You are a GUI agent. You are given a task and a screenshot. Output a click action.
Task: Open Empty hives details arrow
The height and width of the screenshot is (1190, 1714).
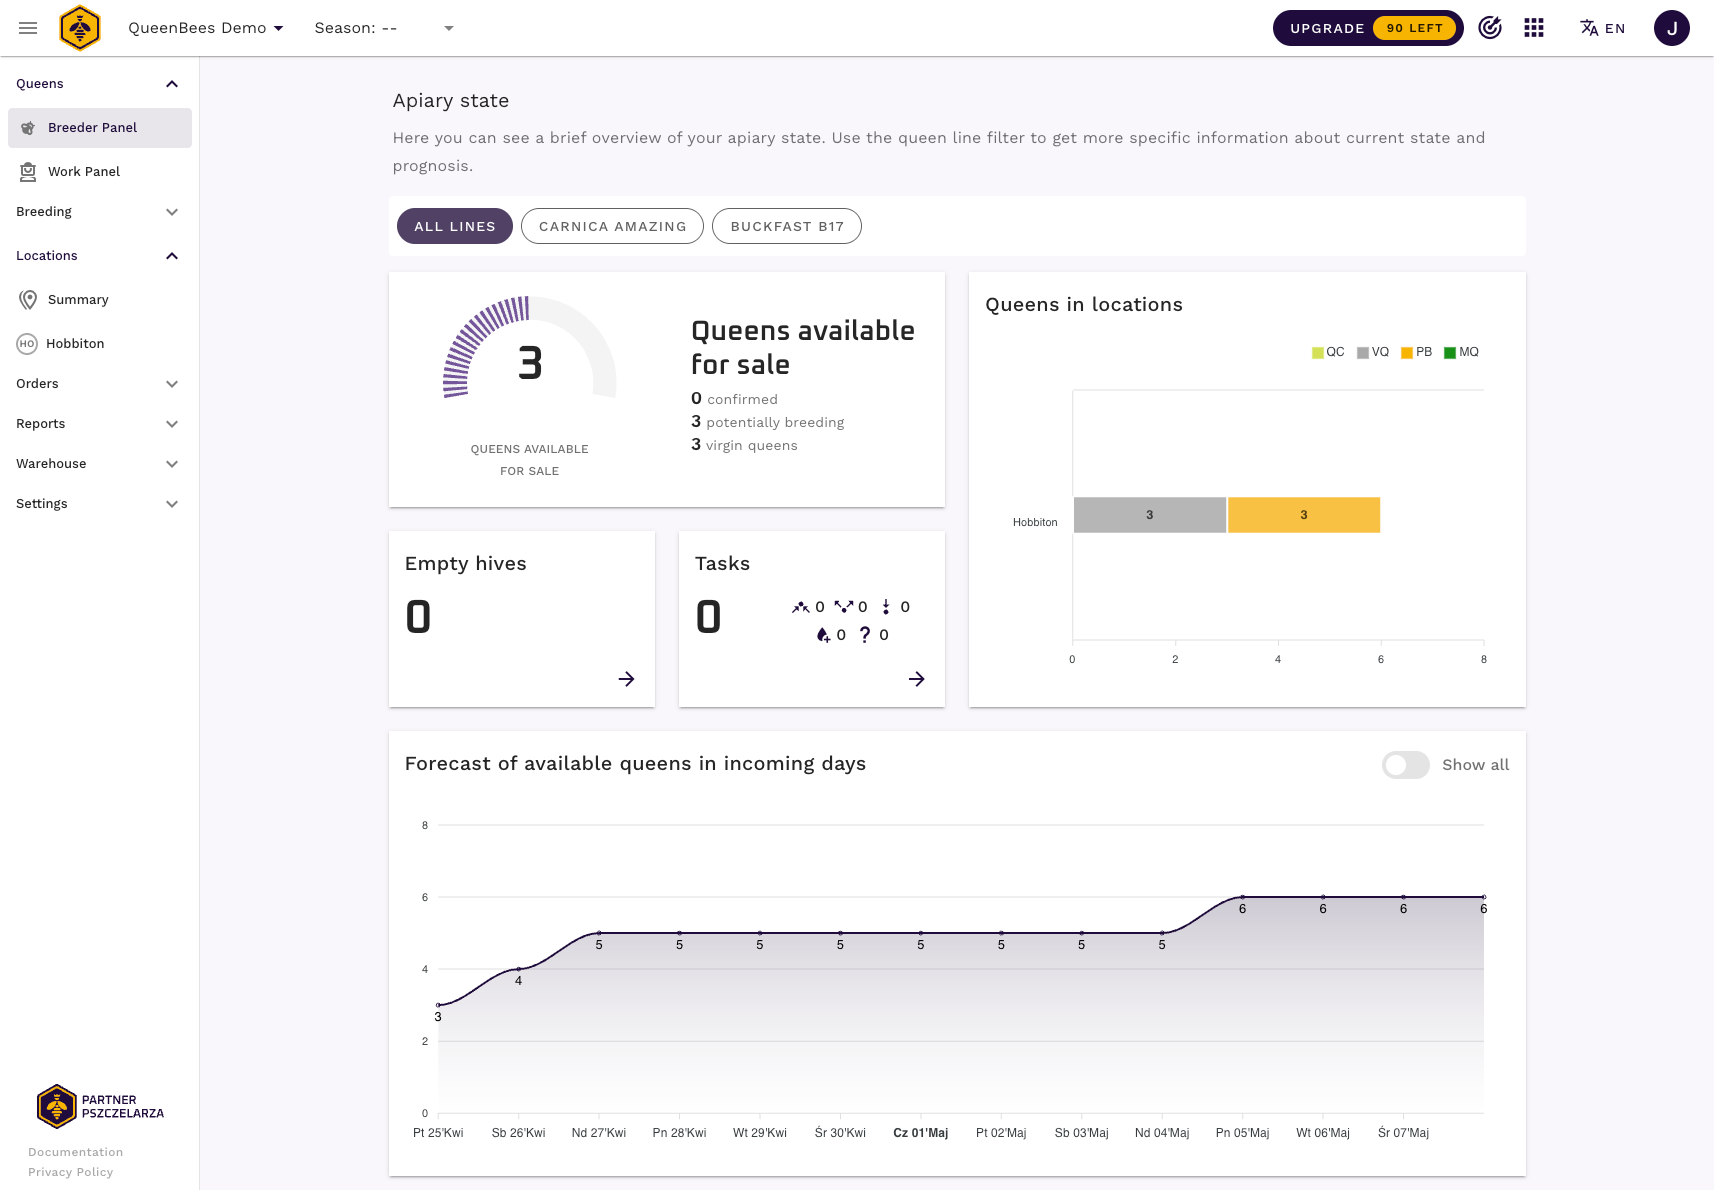click(626, 679)
